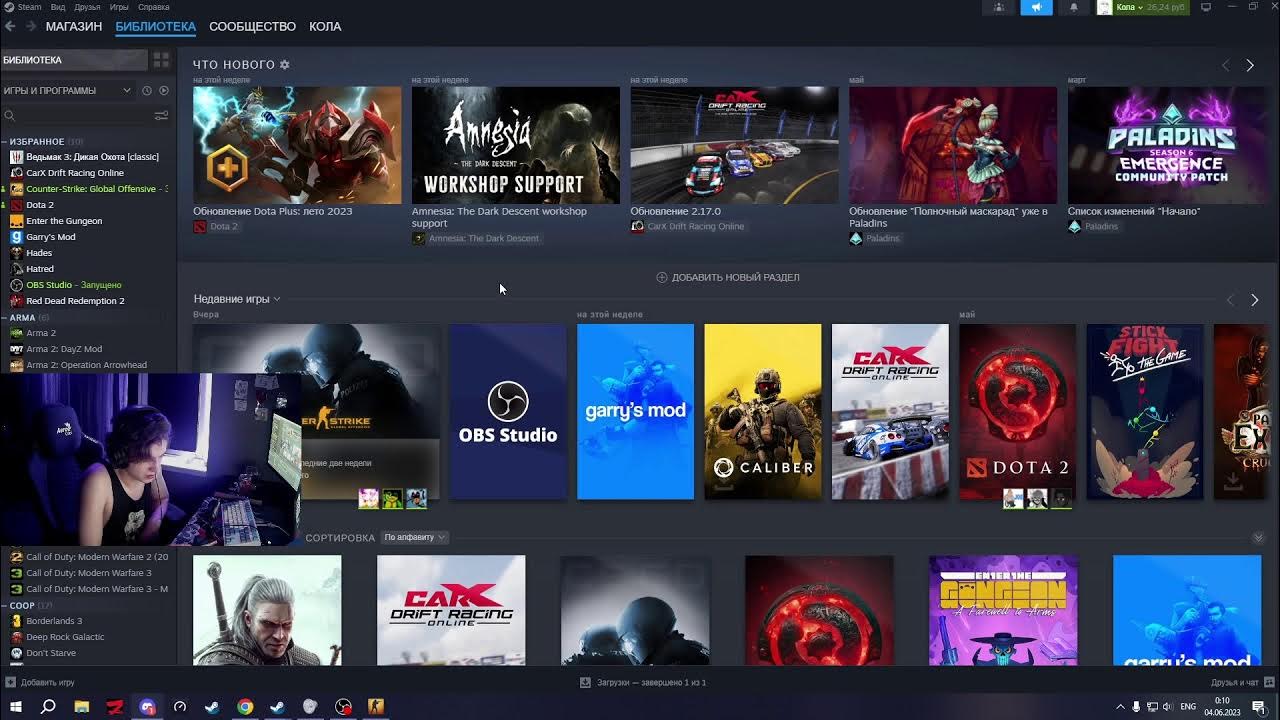Open Google Chrome from the taskbar

(x=245, y=707)
